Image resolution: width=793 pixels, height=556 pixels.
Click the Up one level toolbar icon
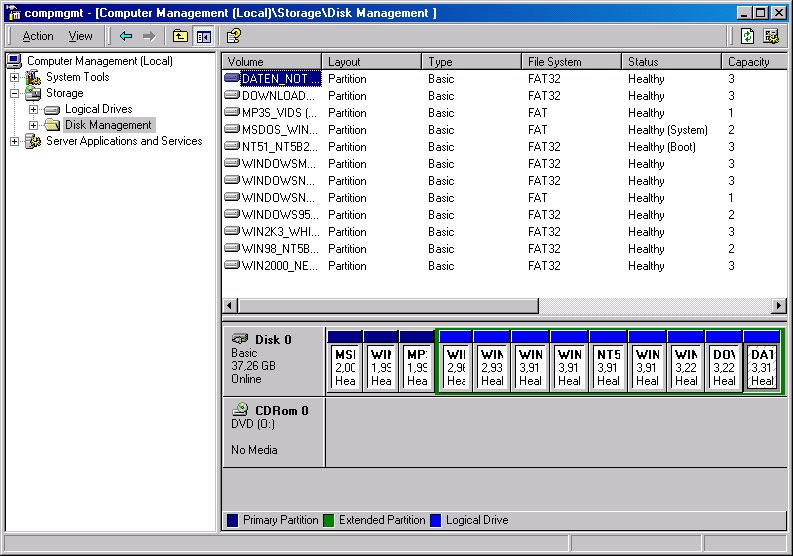(180, 36)
